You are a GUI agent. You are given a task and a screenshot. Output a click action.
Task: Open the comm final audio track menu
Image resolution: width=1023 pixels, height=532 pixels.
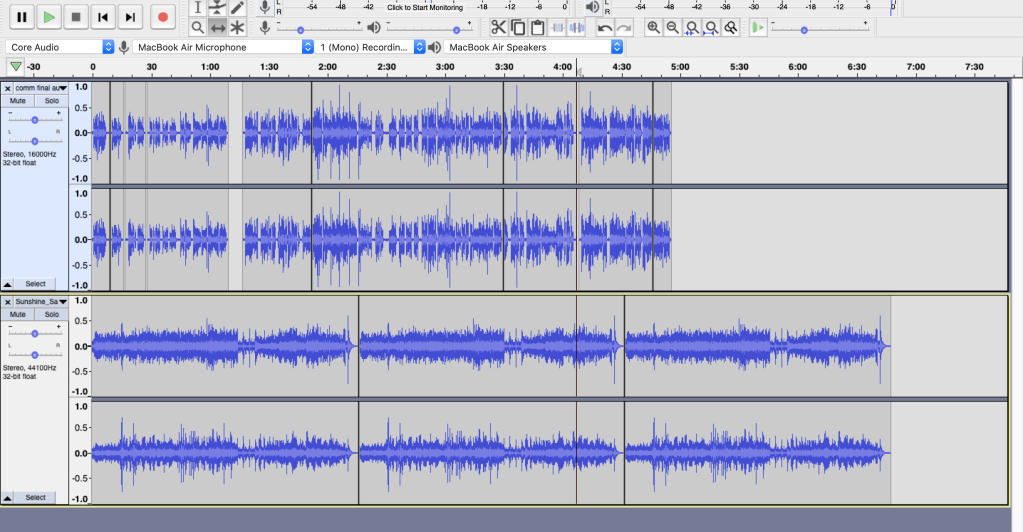[41, 88]
